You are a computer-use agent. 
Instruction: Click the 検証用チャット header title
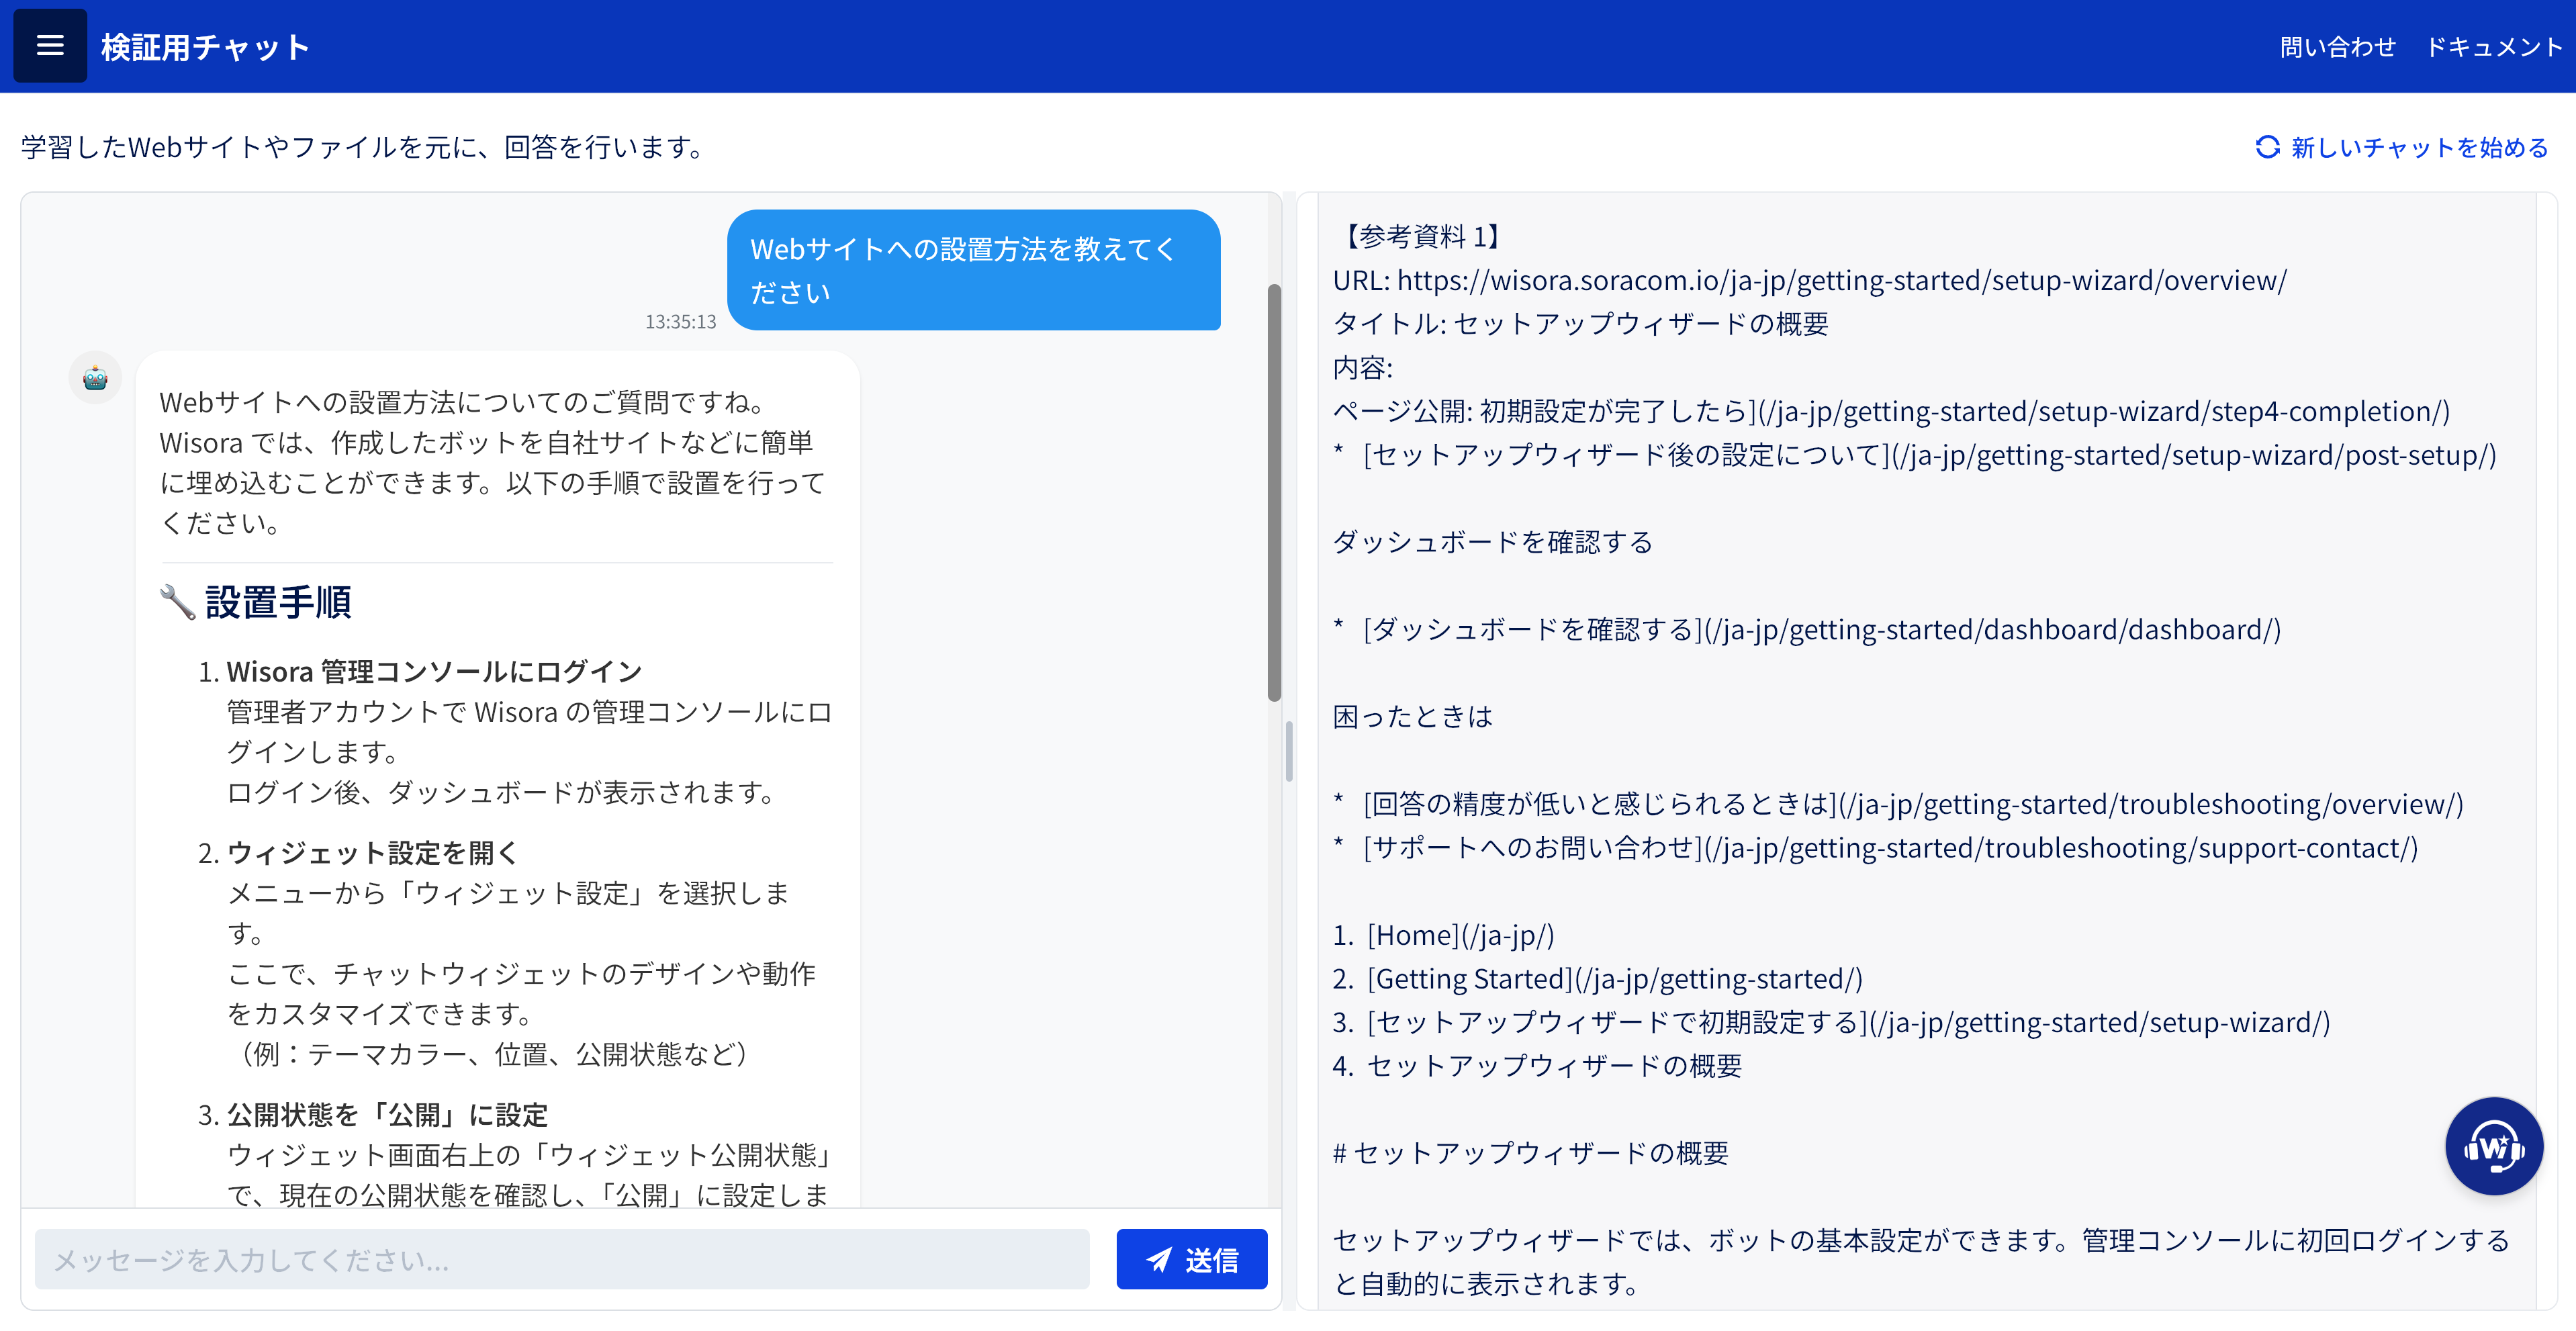[206, 47]
